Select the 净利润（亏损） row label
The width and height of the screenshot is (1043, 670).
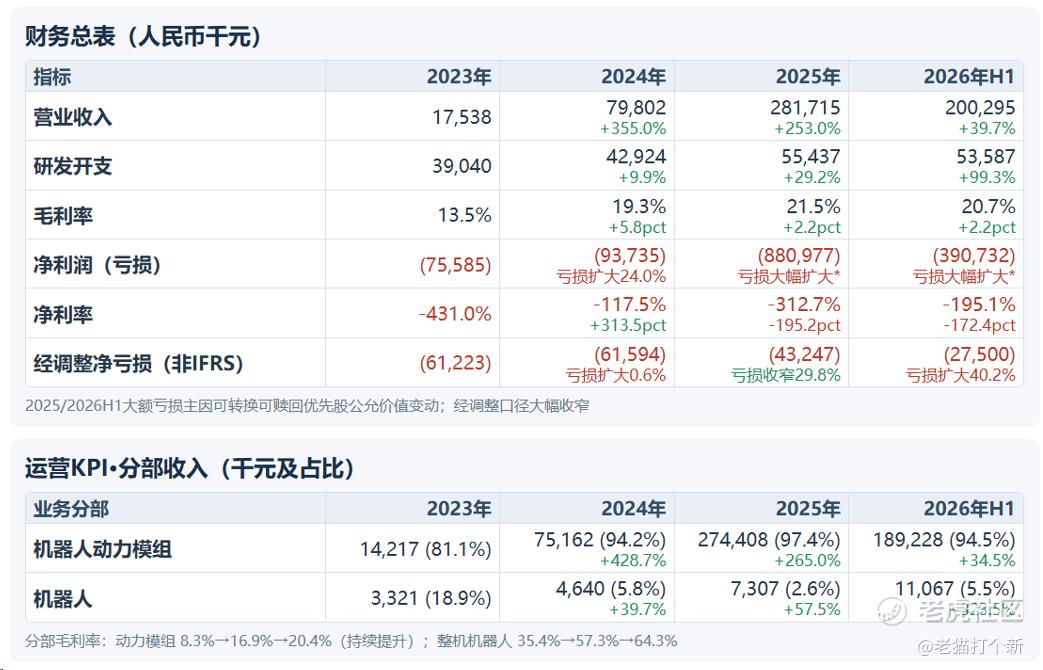tap(97, 265)
